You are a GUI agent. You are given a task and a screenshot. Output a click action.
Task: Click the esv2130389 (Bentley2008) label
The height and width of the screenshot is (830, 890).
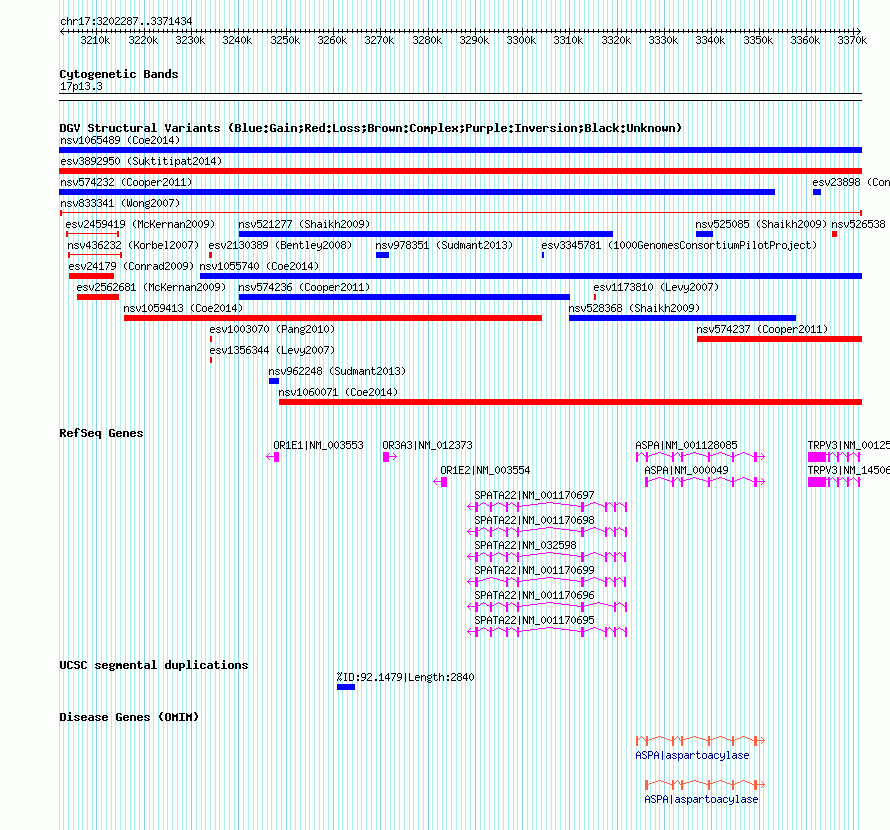[280, 245]
